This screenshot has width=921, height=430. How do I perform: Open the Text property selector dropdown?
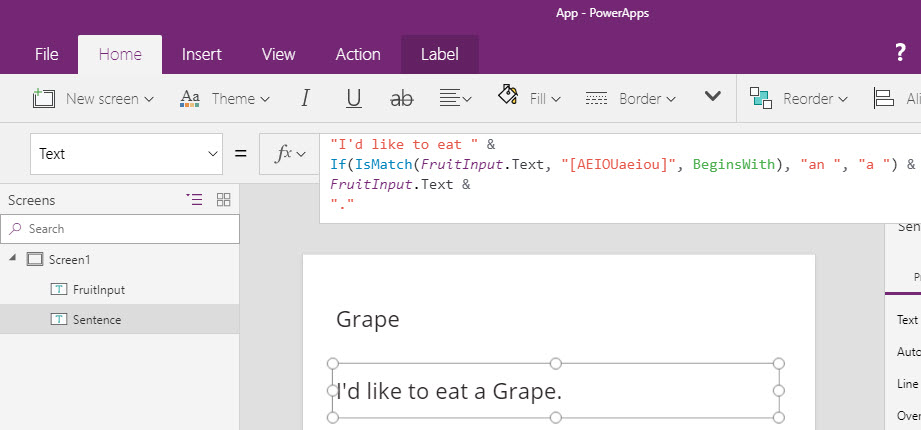126,154
